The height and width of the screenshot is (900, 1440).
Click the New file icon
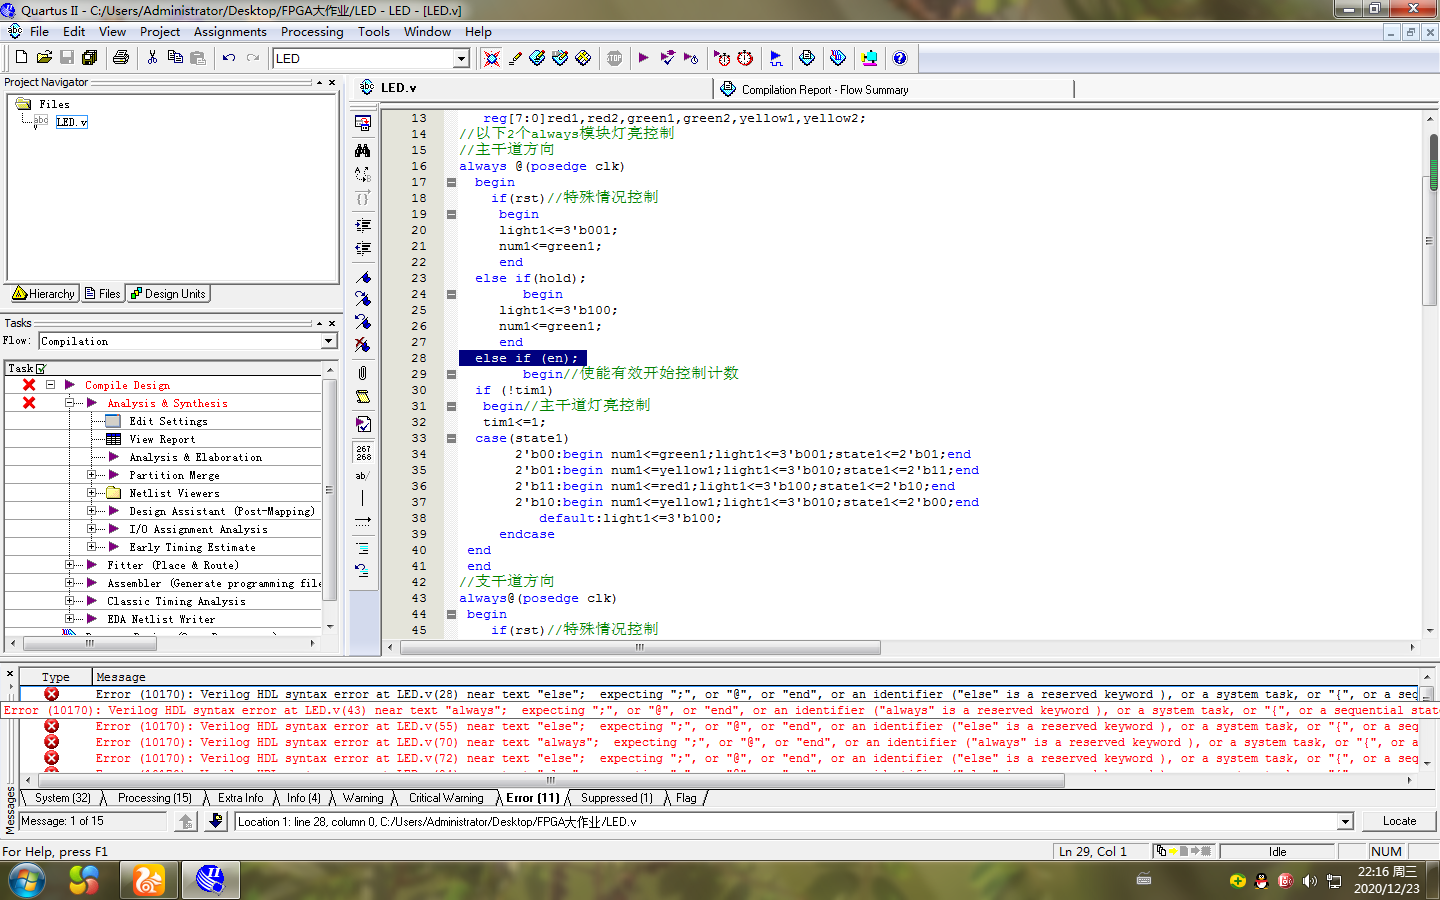pyautogui.click(x=22, y=58)
